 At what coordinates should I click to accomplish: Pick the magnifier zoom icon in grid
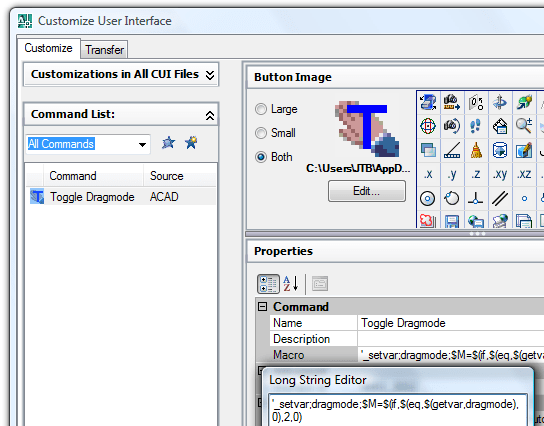[x=524, y=126]
